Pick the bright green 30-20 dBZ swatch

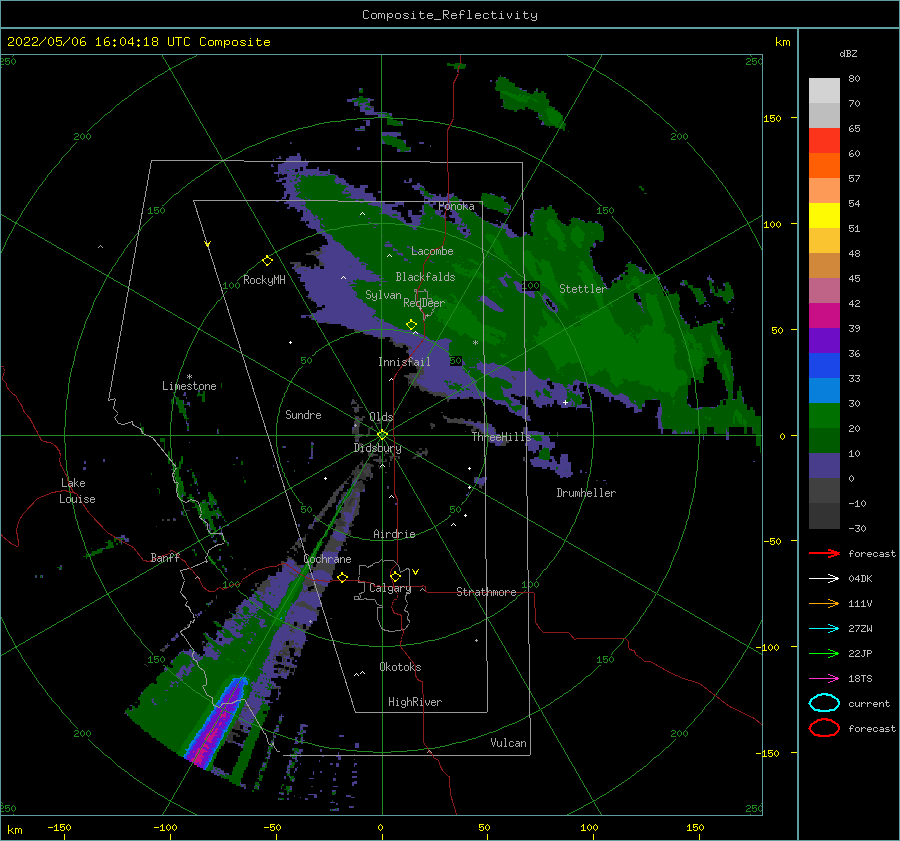pyautogui.click(x=824, y=416)
